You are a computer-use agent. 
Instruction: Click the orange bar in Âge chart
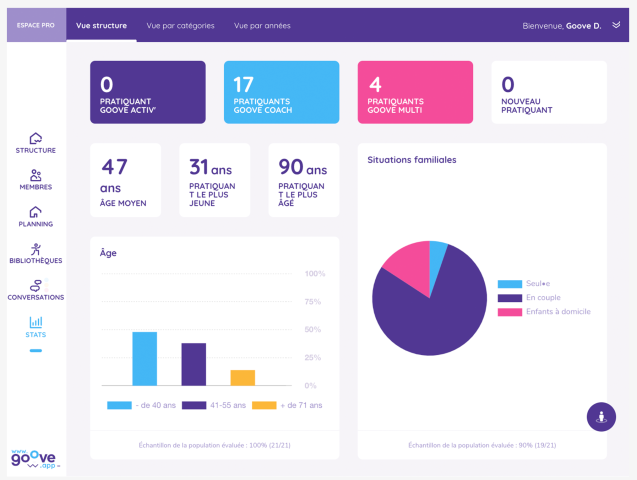(x=243, y=378)
